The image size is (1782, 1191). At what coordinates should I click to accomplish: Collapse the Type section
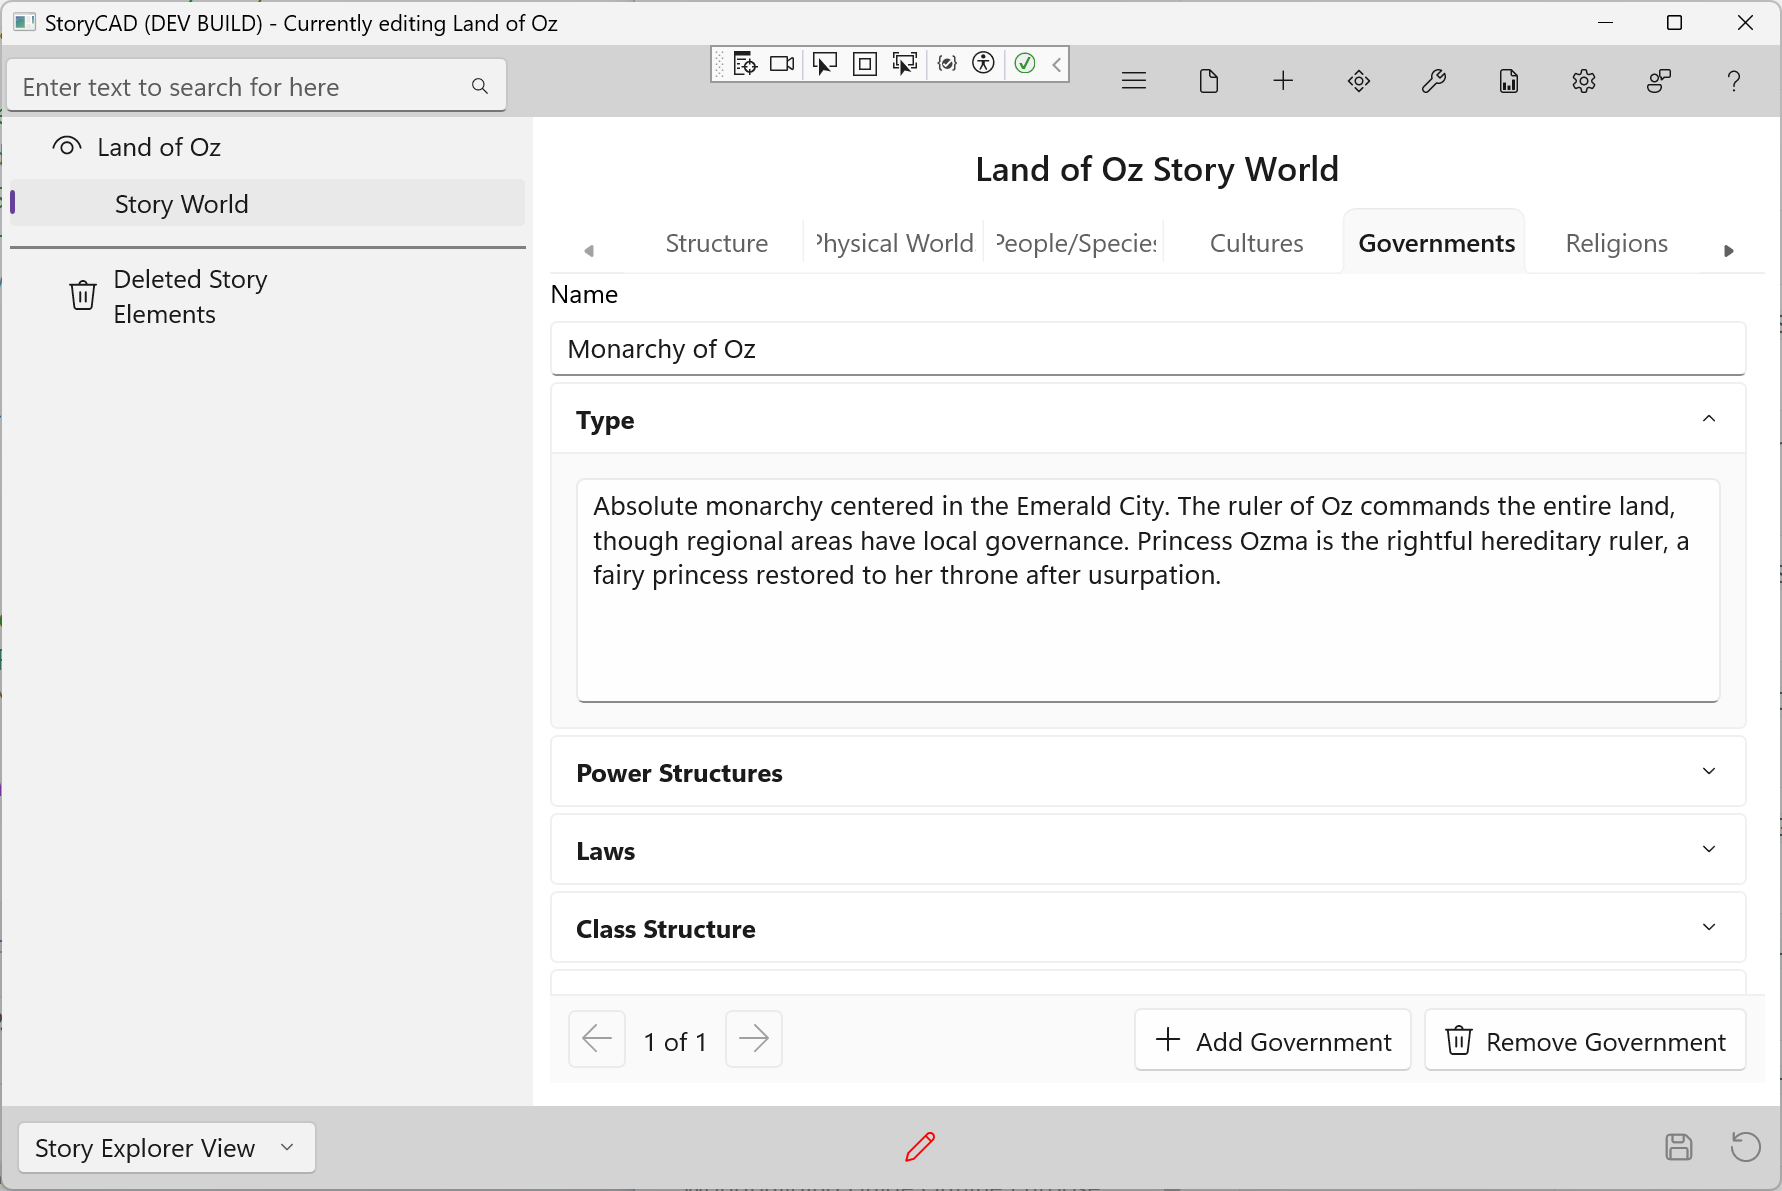pyautogui.click(x=1708, y=419)
